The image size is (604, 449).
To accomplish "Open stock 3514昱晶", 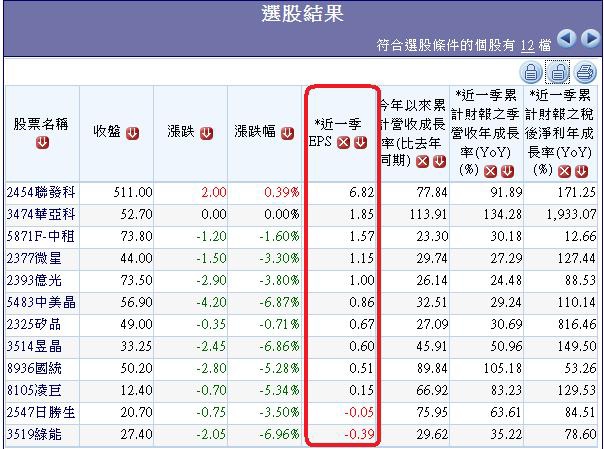I will 34,346.
